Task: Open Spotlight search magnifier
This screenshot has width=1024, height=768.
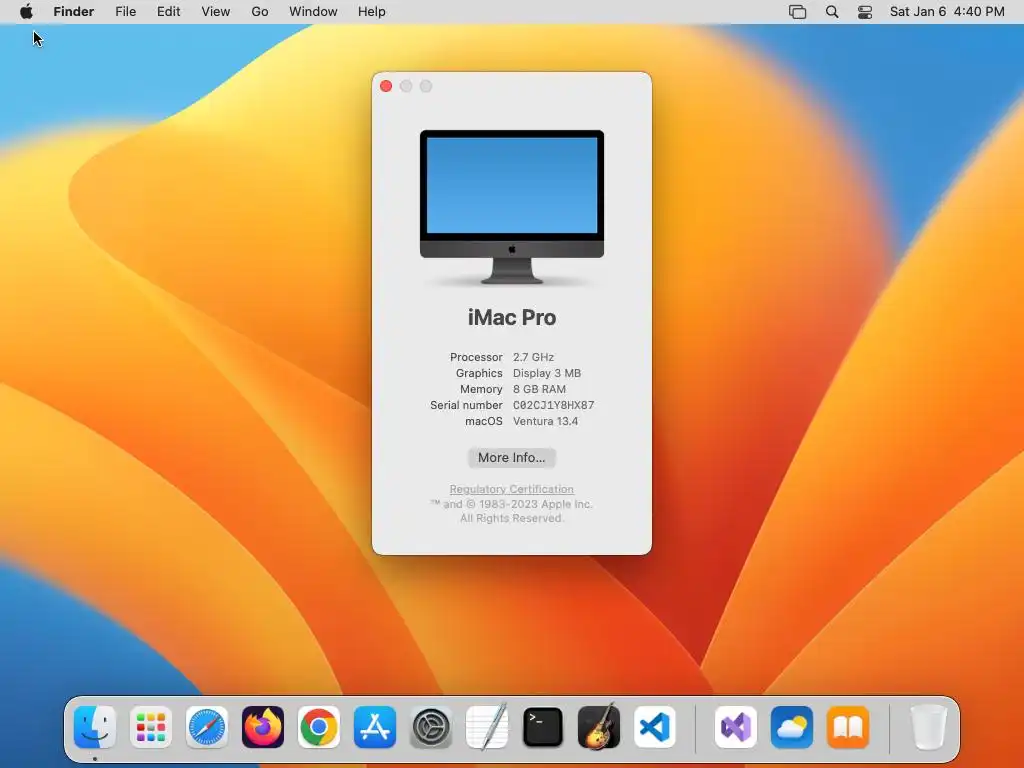Action: (832, 12)
